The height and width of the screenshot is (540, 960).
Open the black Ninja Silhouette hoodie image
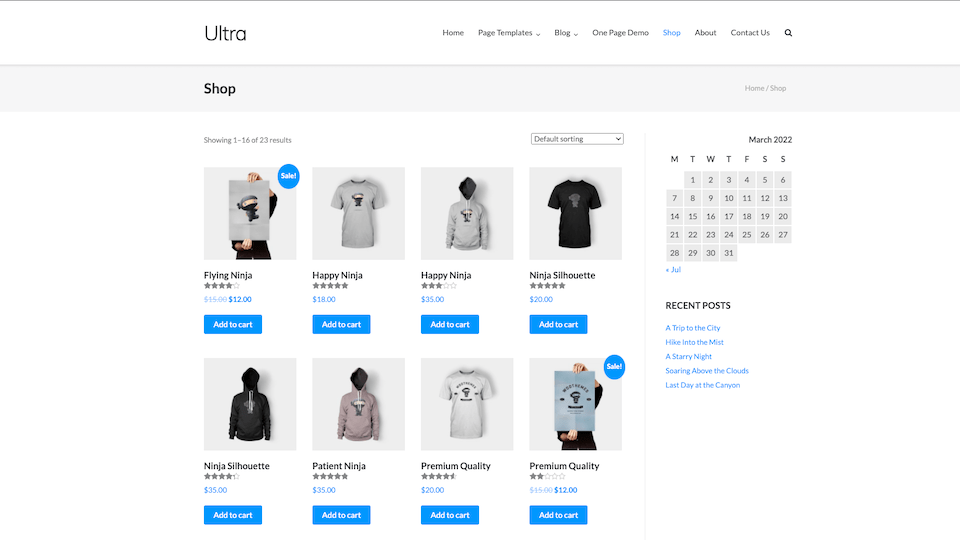pyautogui.click(x=250, y=404)
